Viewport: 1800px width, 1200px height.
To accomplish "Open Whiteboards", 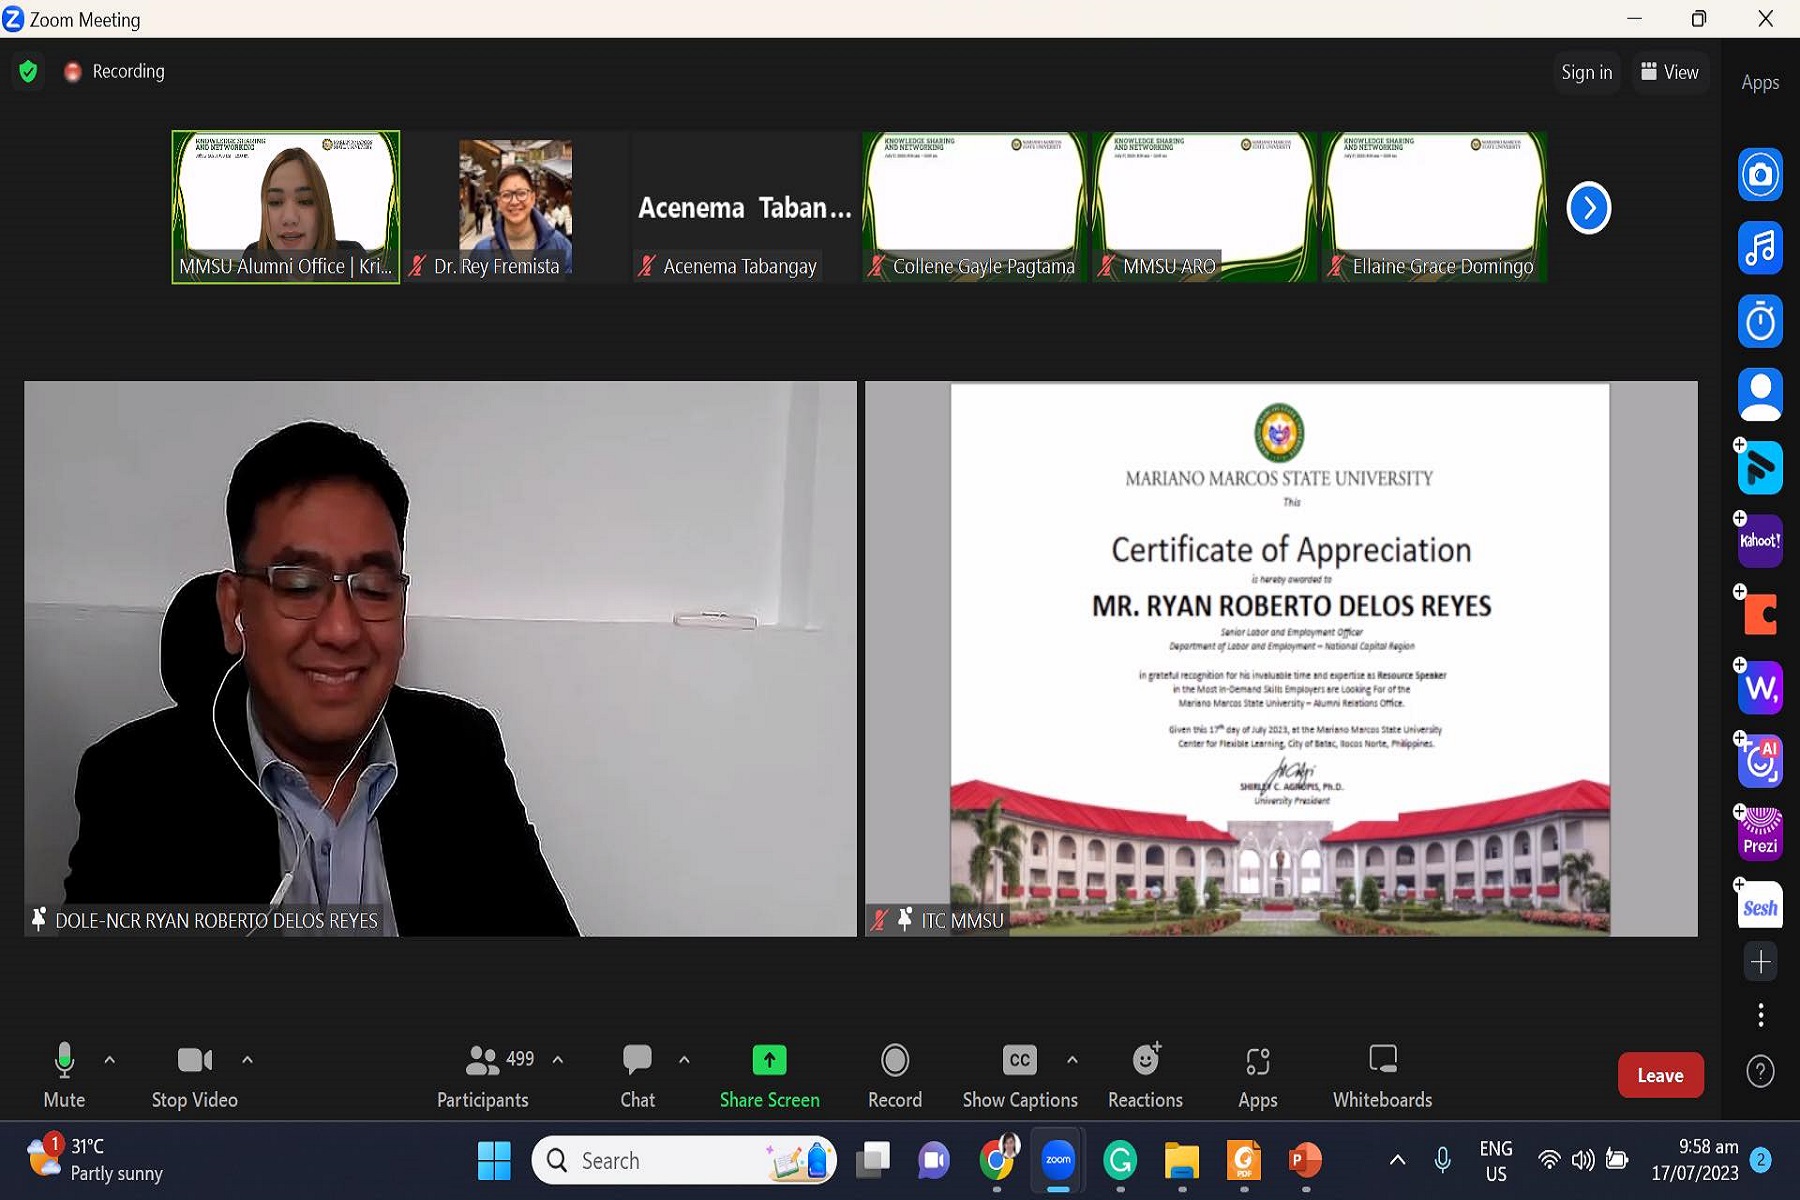I will 1383,1075.
